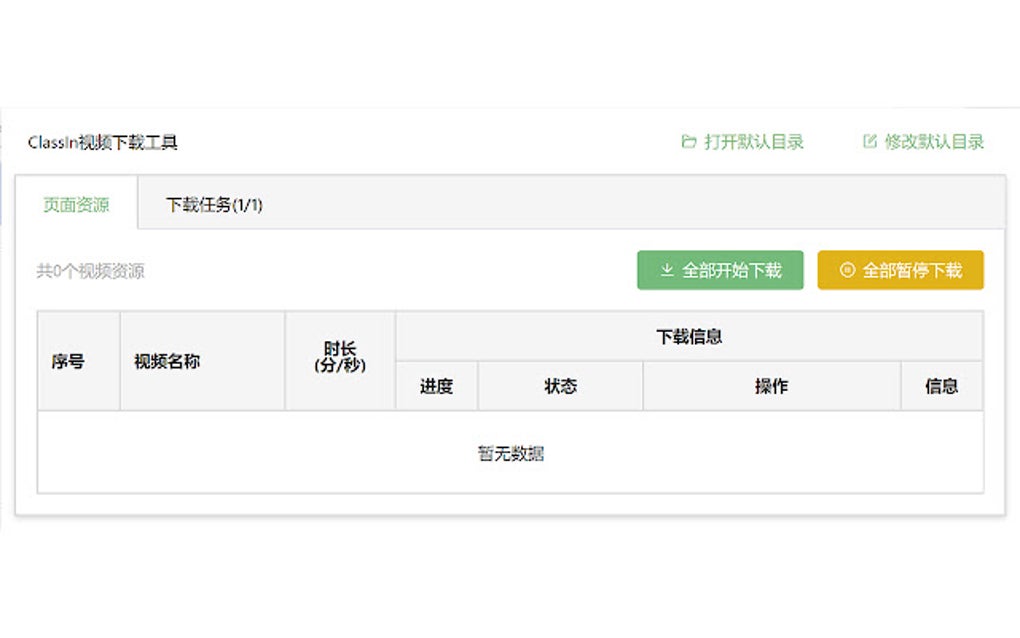This screenshot has height=638, width=1020.
Task: Click the 下载信息 header cell
Action: tap(688, 336)
